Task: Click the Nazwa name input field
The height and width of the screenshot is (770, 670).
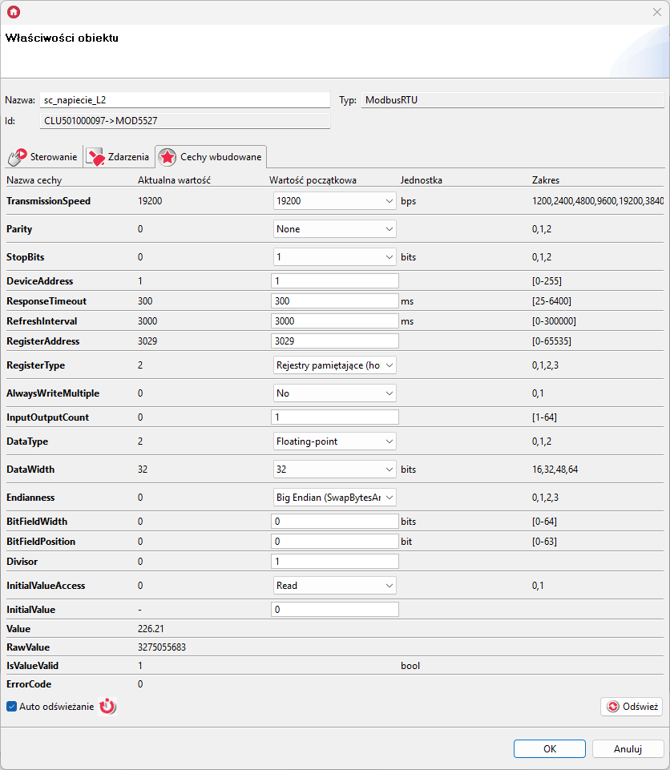Action: (x=184, y=100)
